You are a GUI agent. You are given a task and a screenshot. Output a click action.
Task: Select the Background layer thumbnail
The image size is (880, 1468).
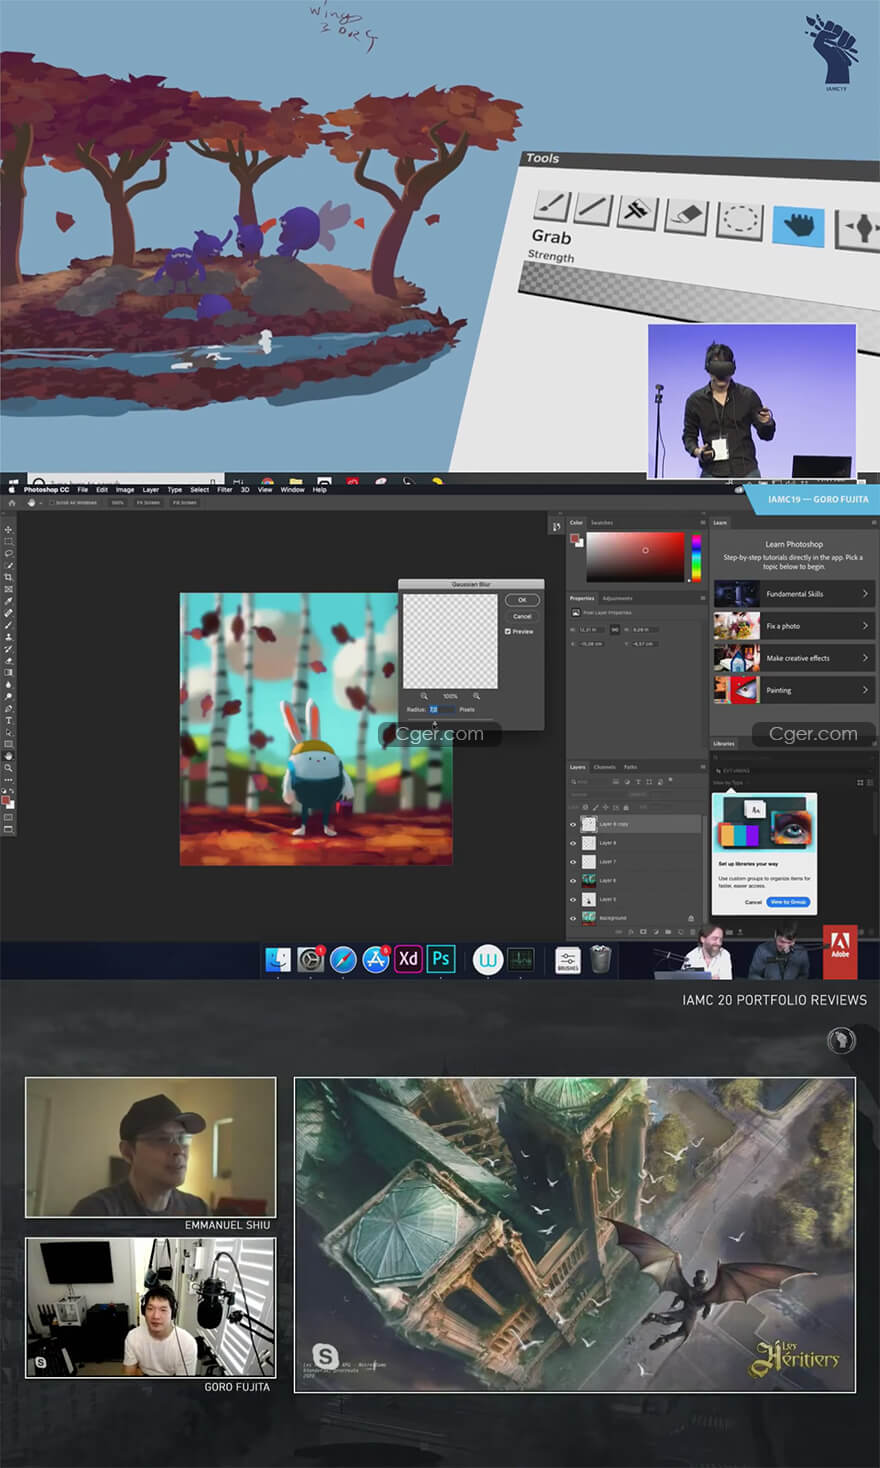pos(589,918)
